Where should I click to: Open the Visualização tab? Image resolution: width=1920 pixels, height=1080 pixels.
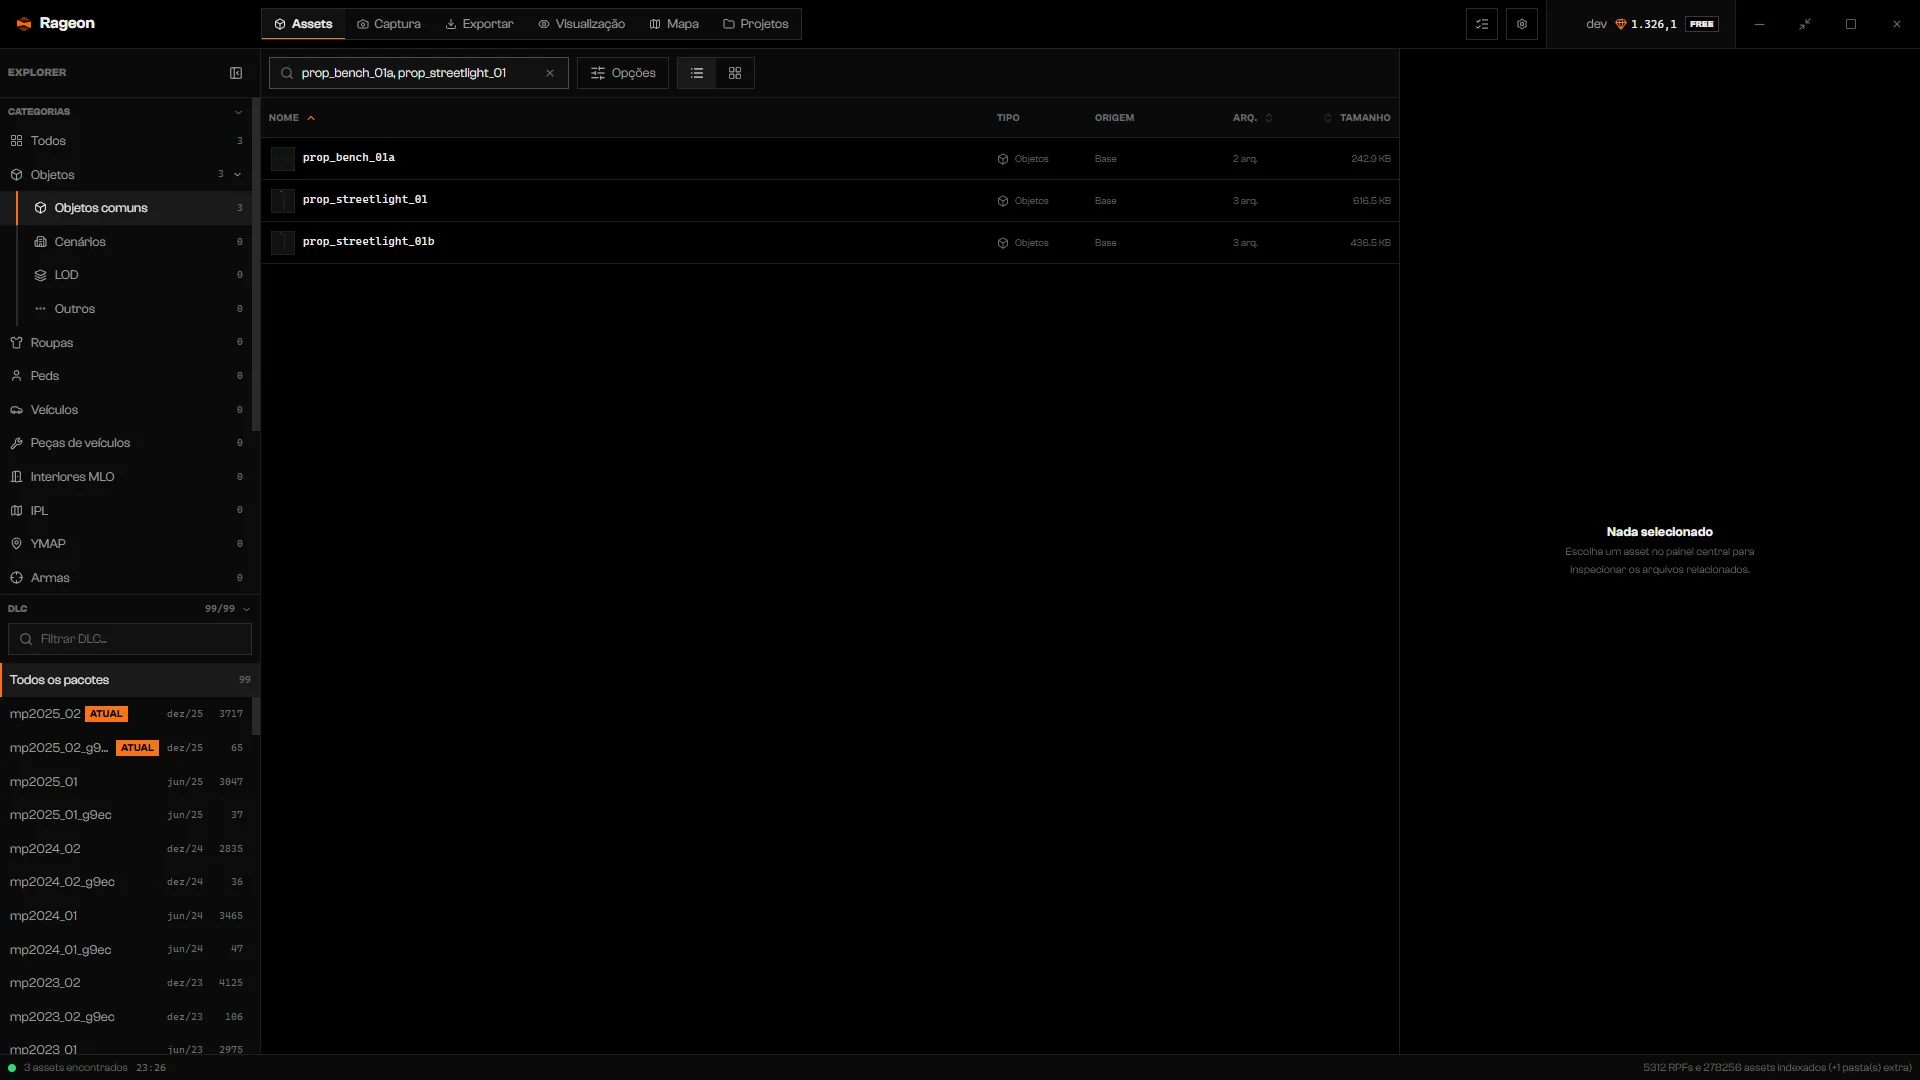(x=581, y=24)
